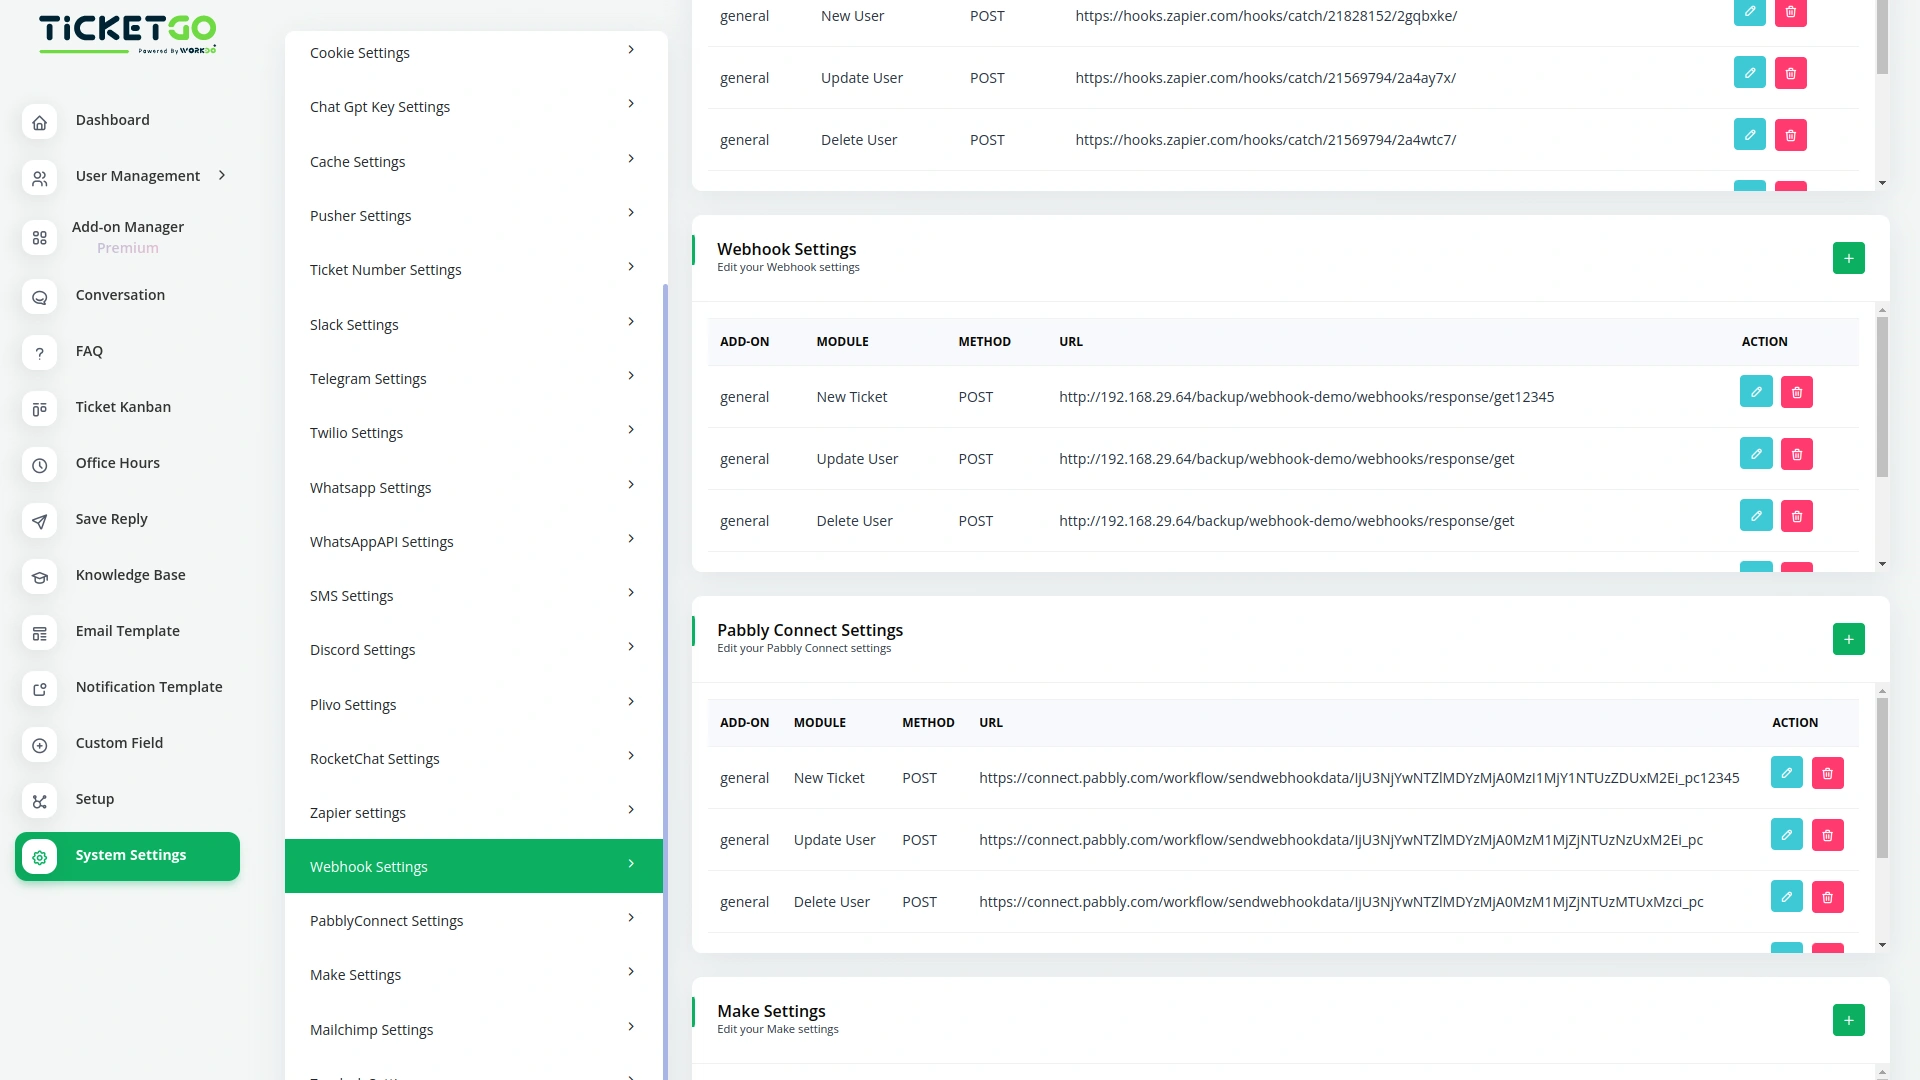Select the Conversation icon in sidebar
This screenshot has width=1920, height=1080.
coord(39,297)
